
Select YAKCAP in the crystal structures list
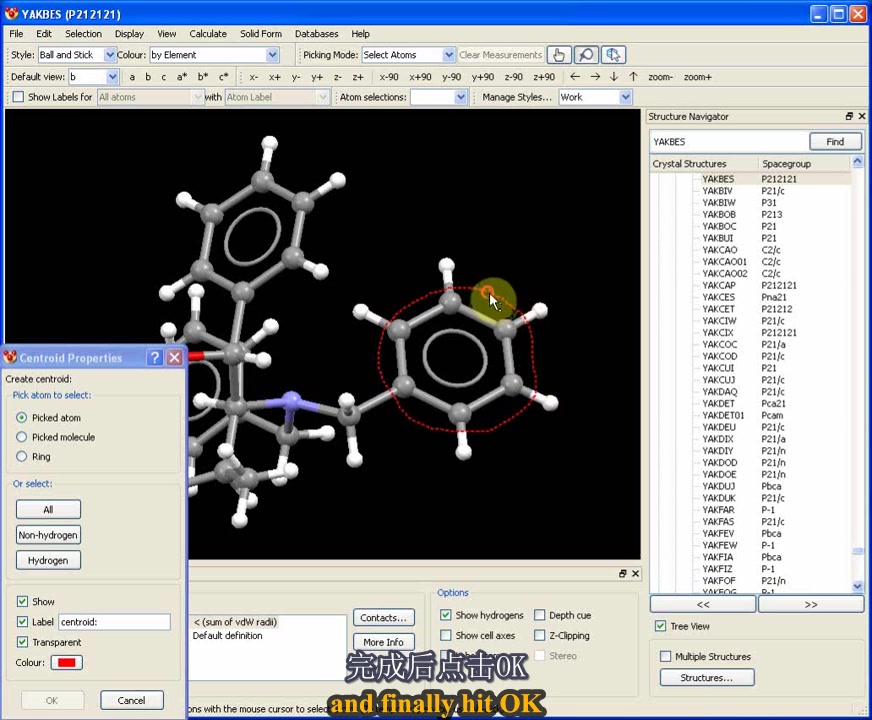coord(718,285)
